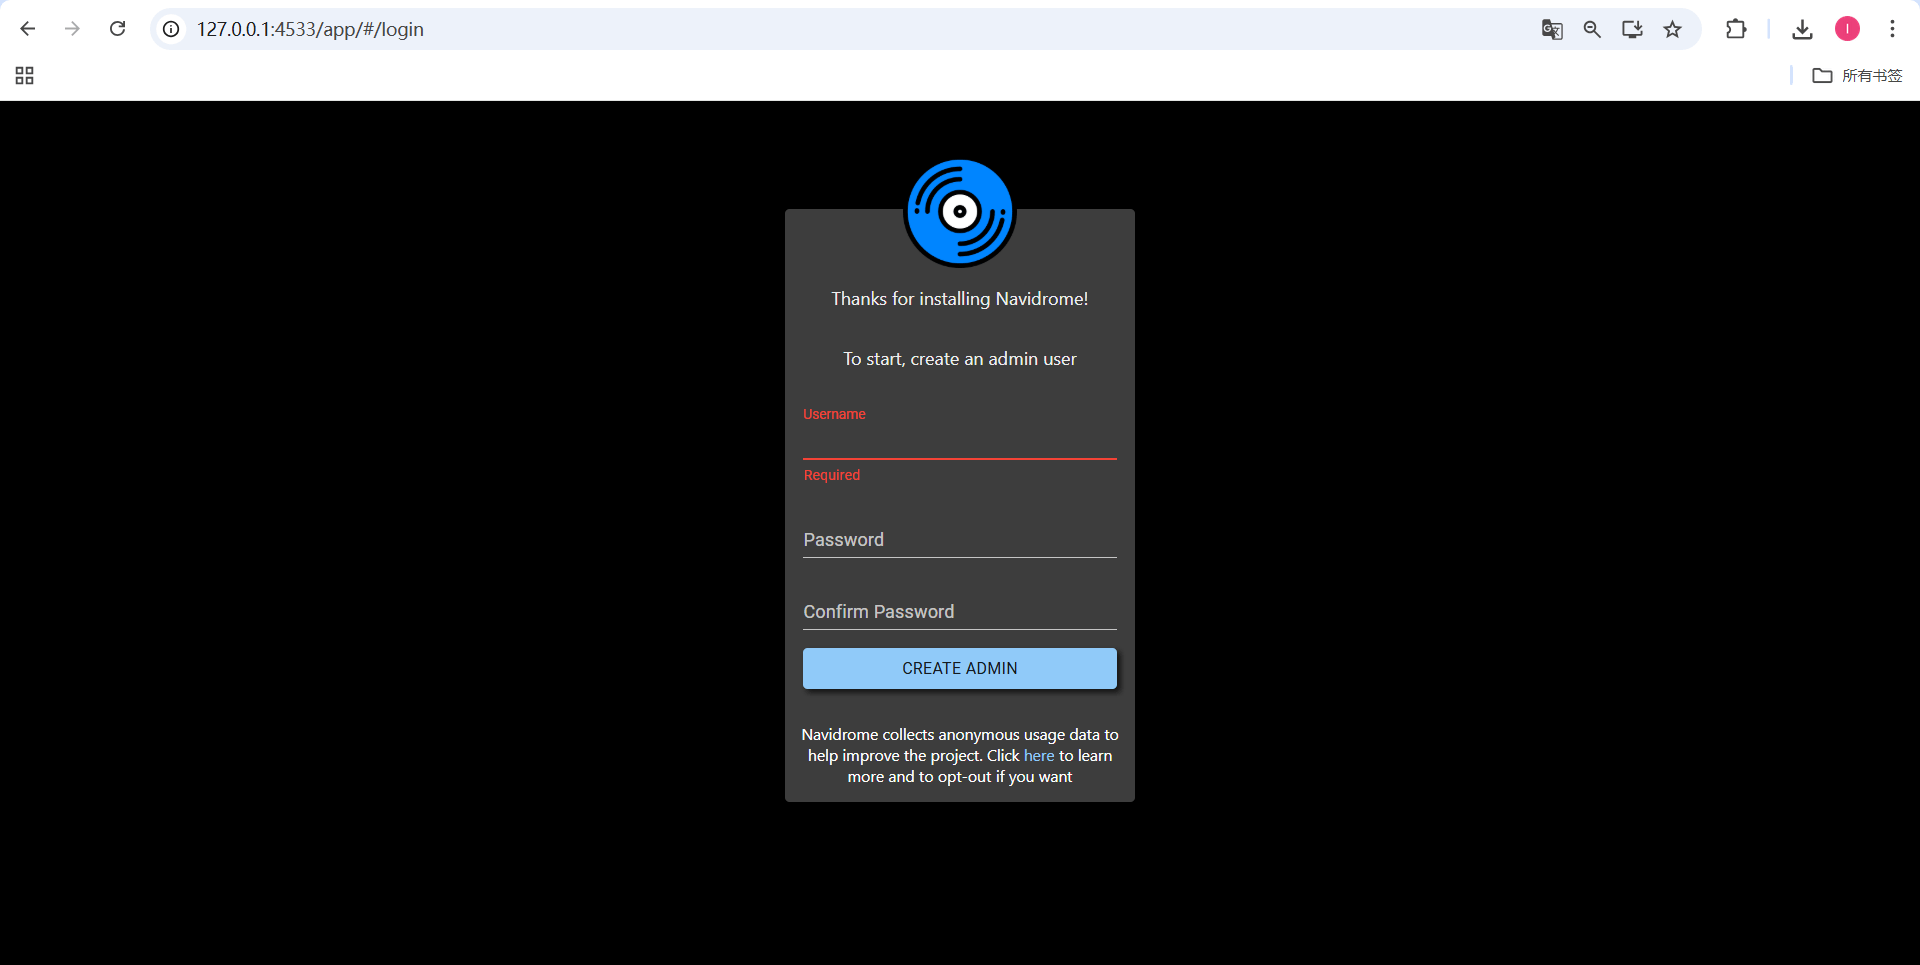Bookmark this page with the star icon
Viewport: 1920px width, 965px height.
coord(1672,29)
